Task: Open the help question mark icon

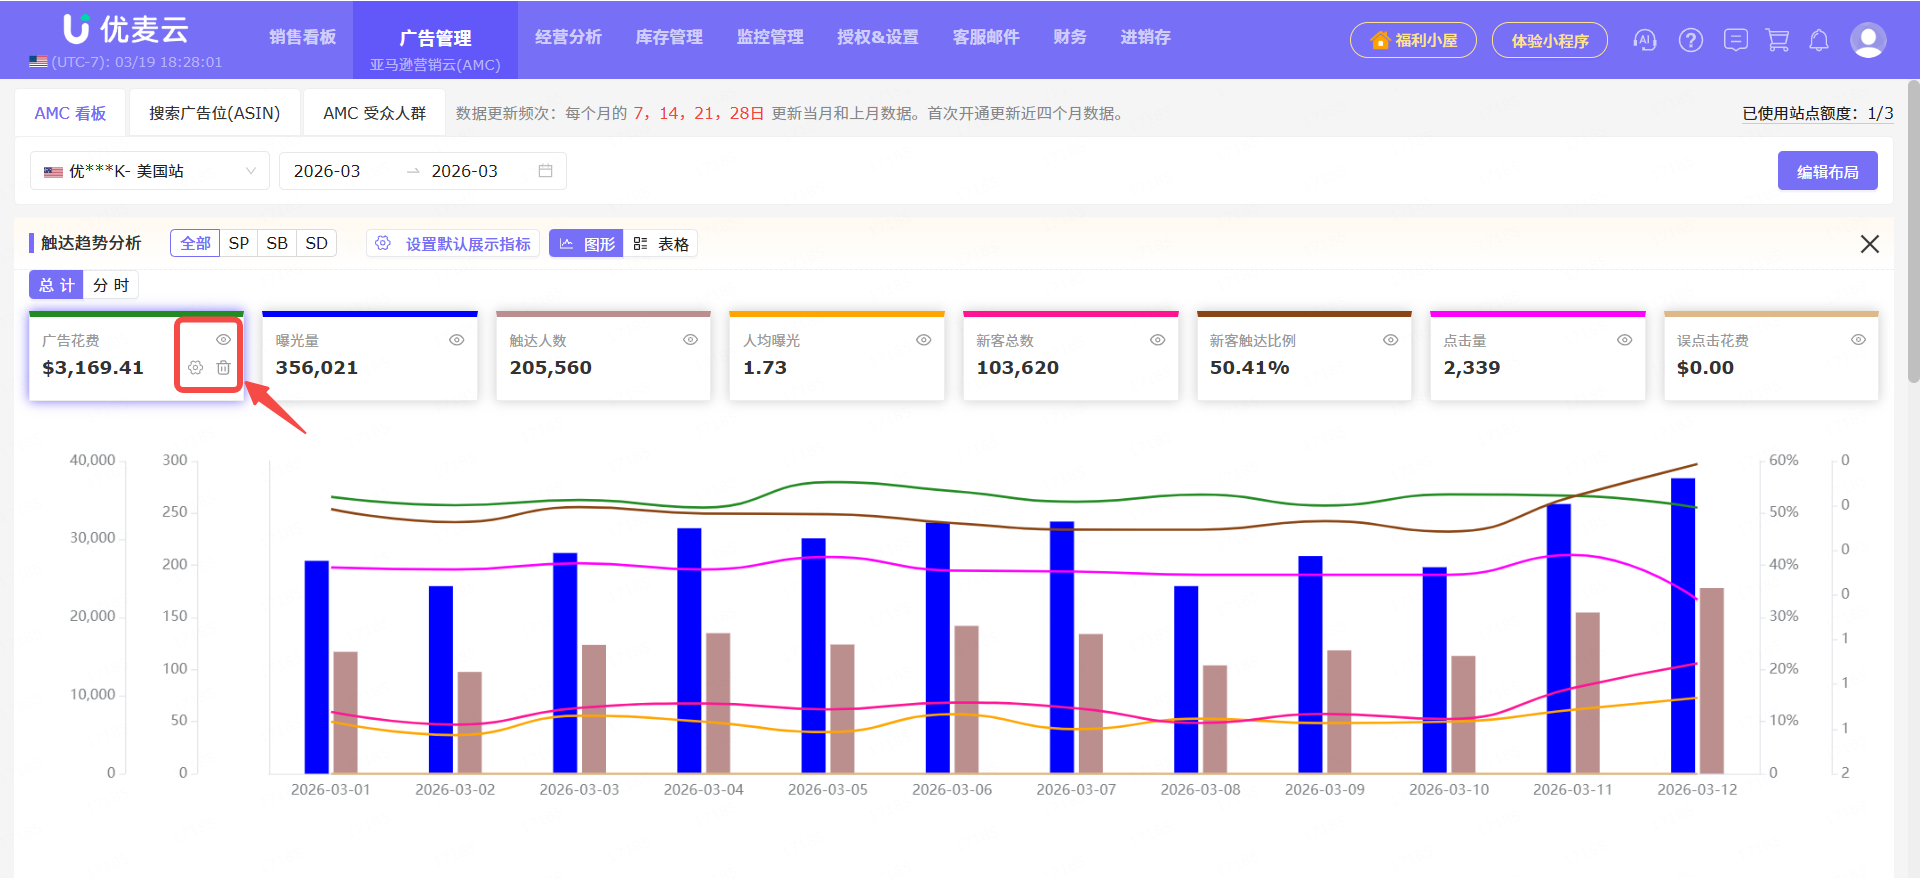Action: tap(1690, 40)
